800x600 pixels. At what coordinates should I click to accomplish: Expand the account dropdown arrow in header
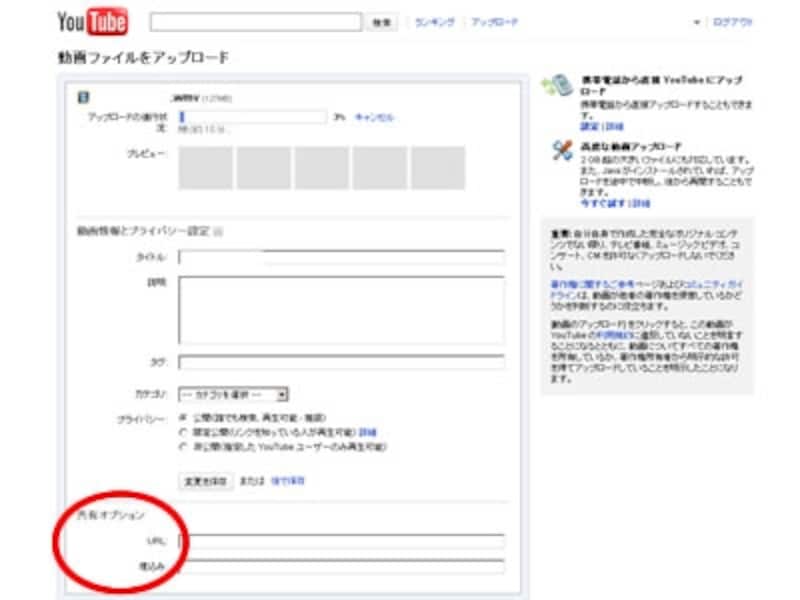696,22
